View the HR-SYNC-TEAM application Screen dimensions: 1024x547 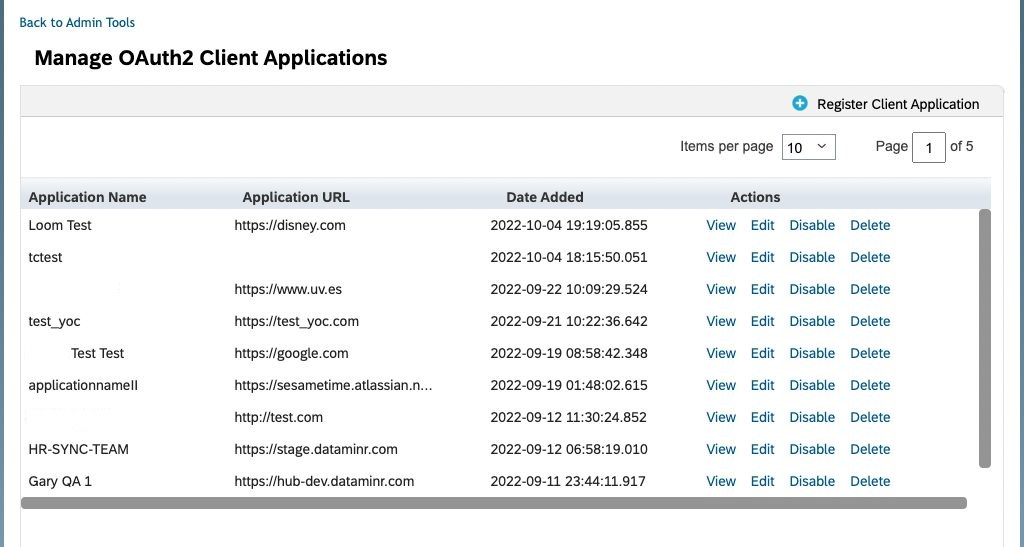point(721,449)
